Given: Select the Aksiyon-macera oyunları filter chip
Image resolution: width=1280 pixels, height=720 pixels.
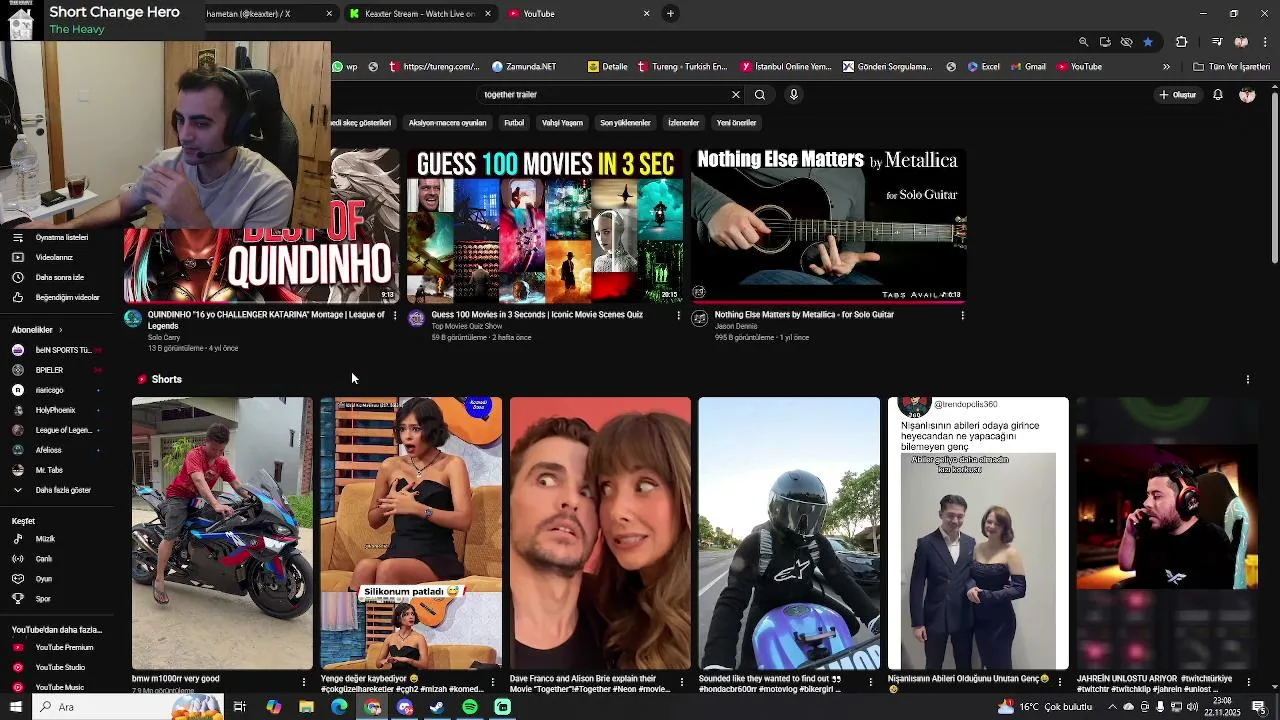Looking at the screenshot, I should pyautogui.click(x=447, y=123).
